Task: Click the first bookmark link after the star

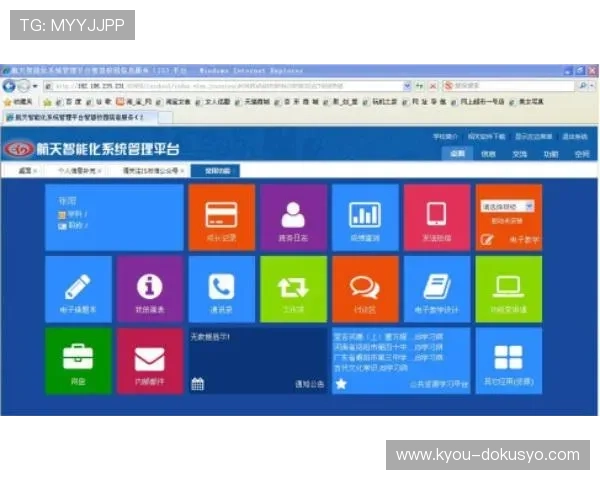Action: tap(69, 102)
